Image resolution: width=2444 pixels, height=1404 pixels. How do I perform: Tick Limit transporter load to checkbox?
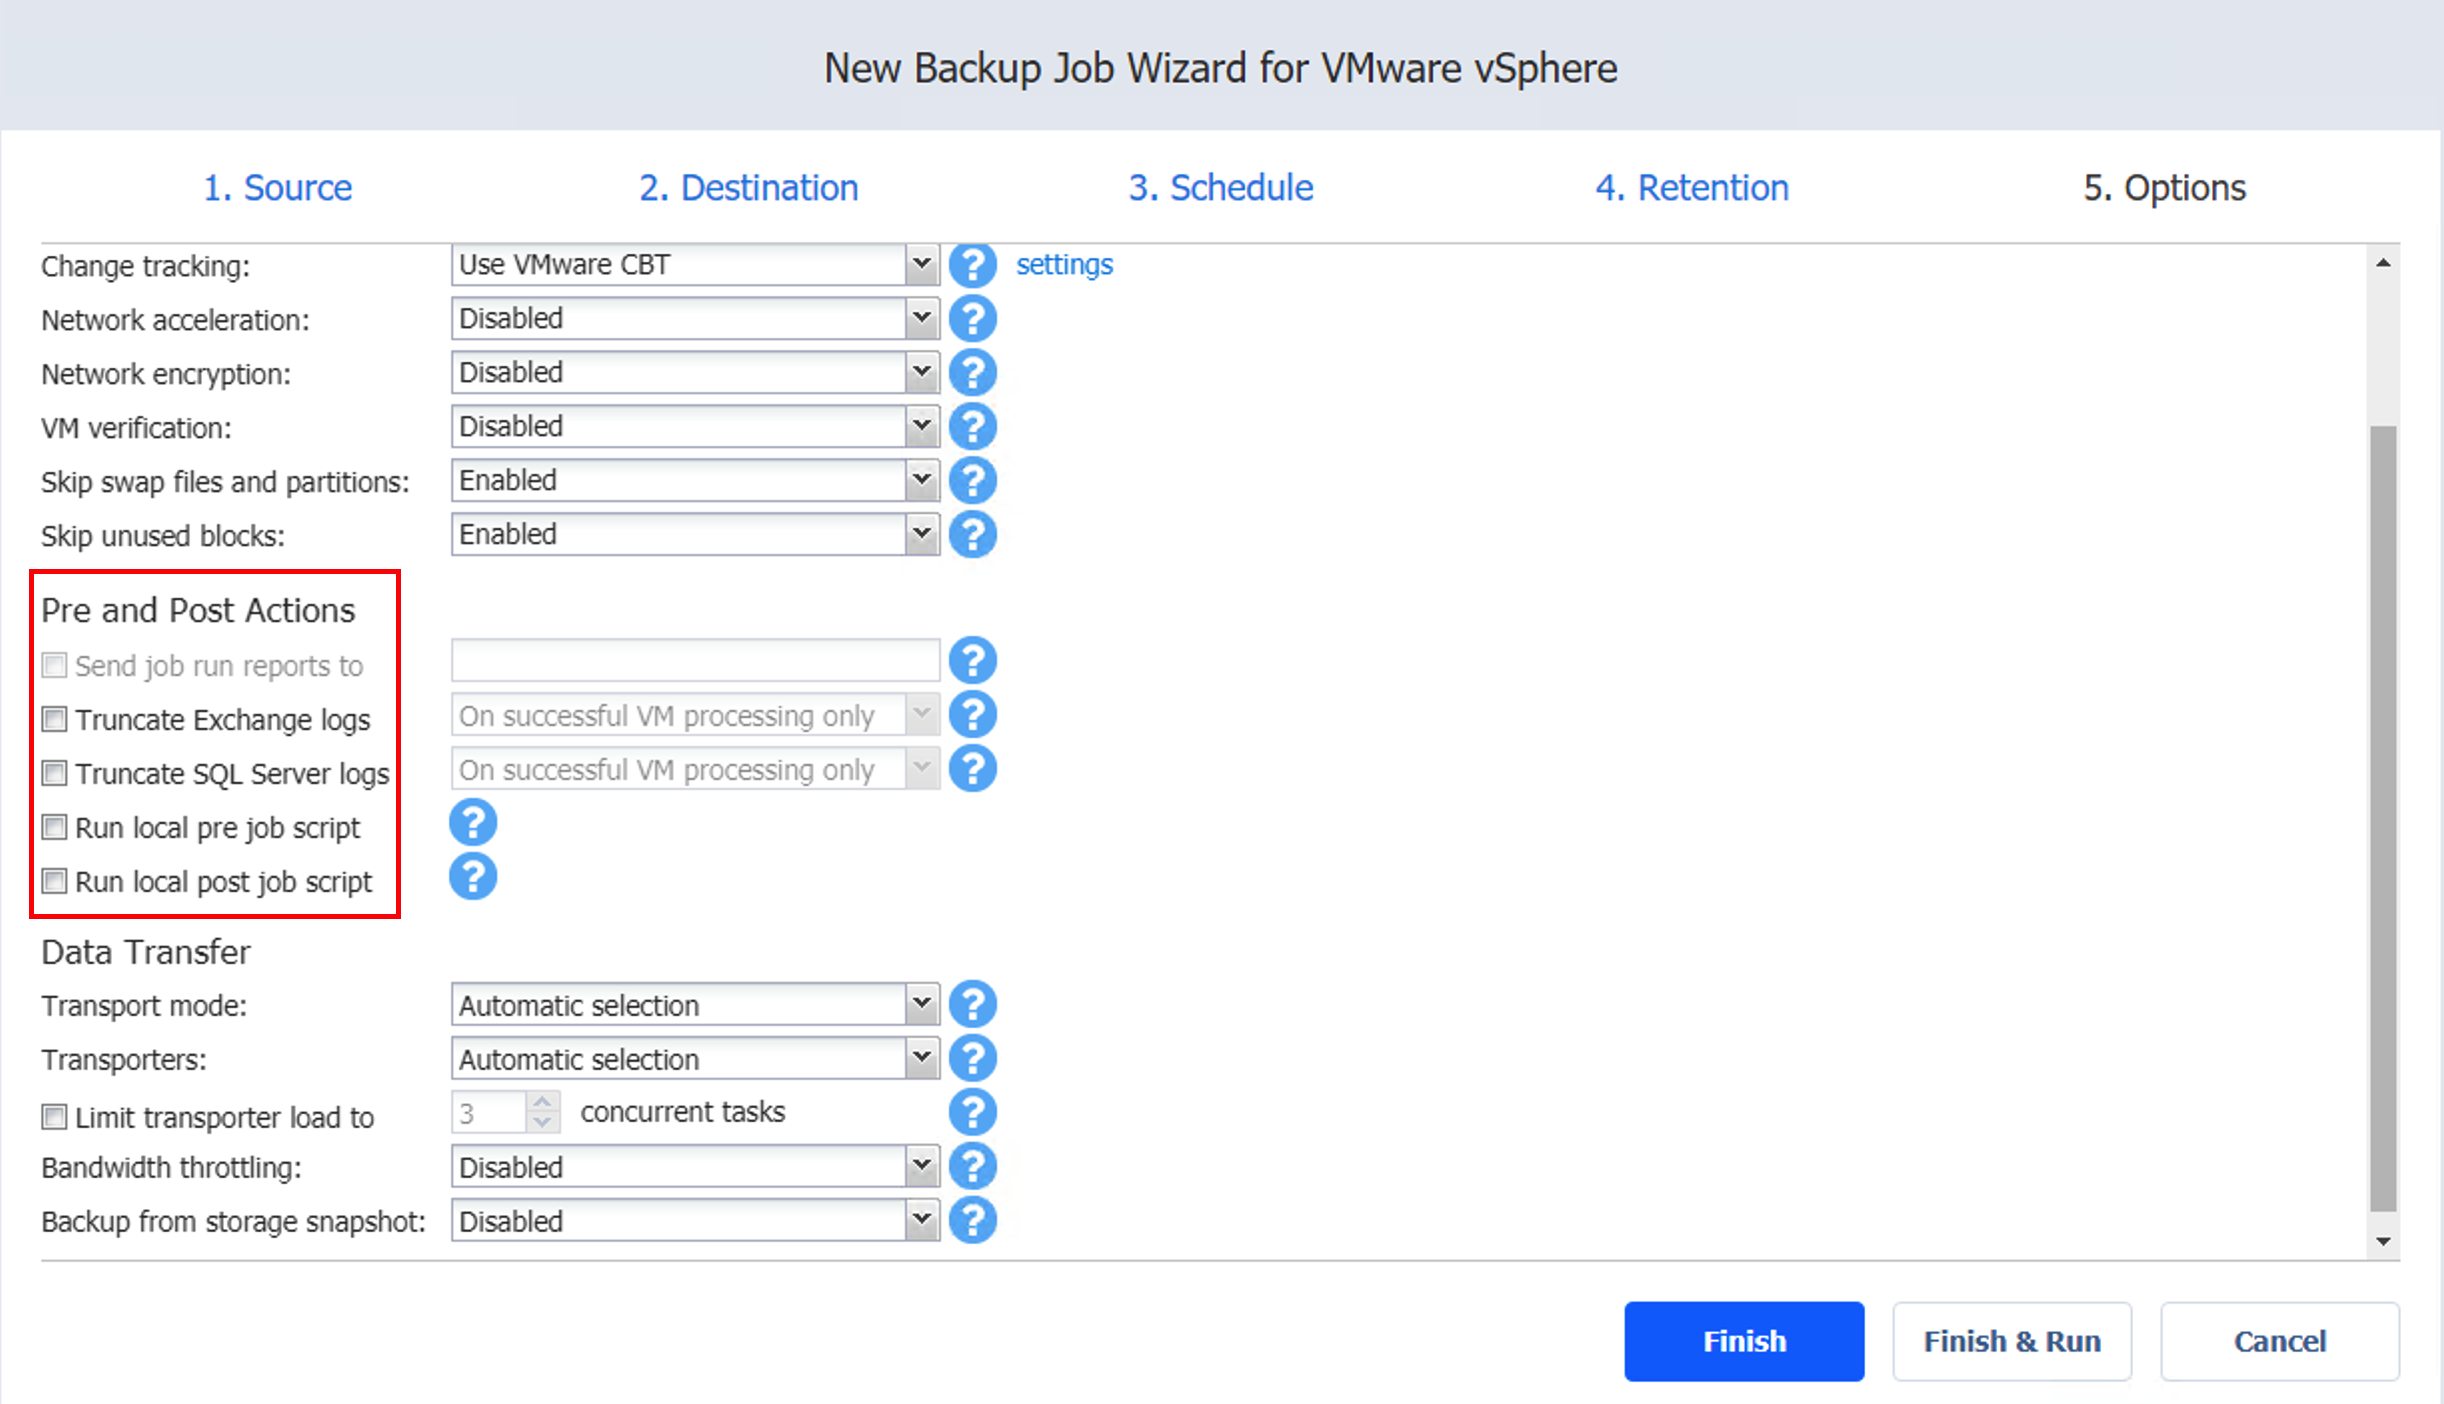tap(54, 1117)
